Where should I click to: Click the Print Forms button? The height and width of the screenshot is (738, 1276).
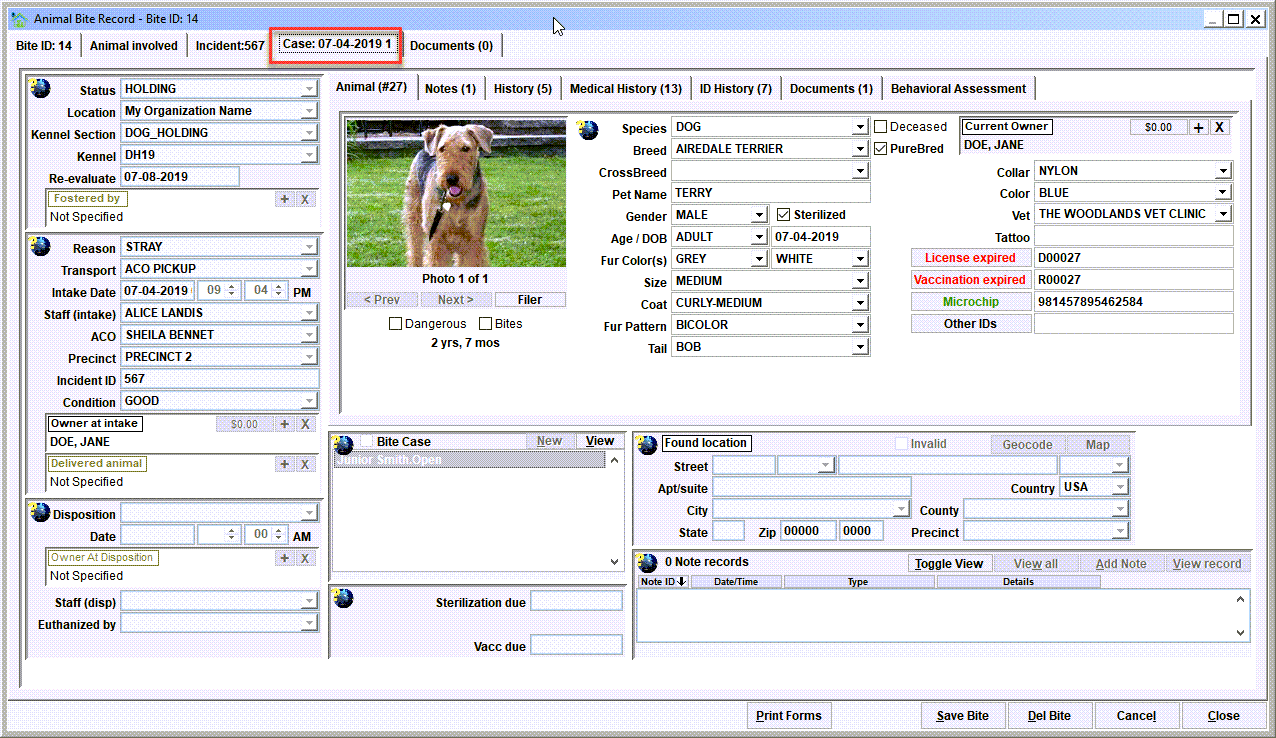pos(789,716)
